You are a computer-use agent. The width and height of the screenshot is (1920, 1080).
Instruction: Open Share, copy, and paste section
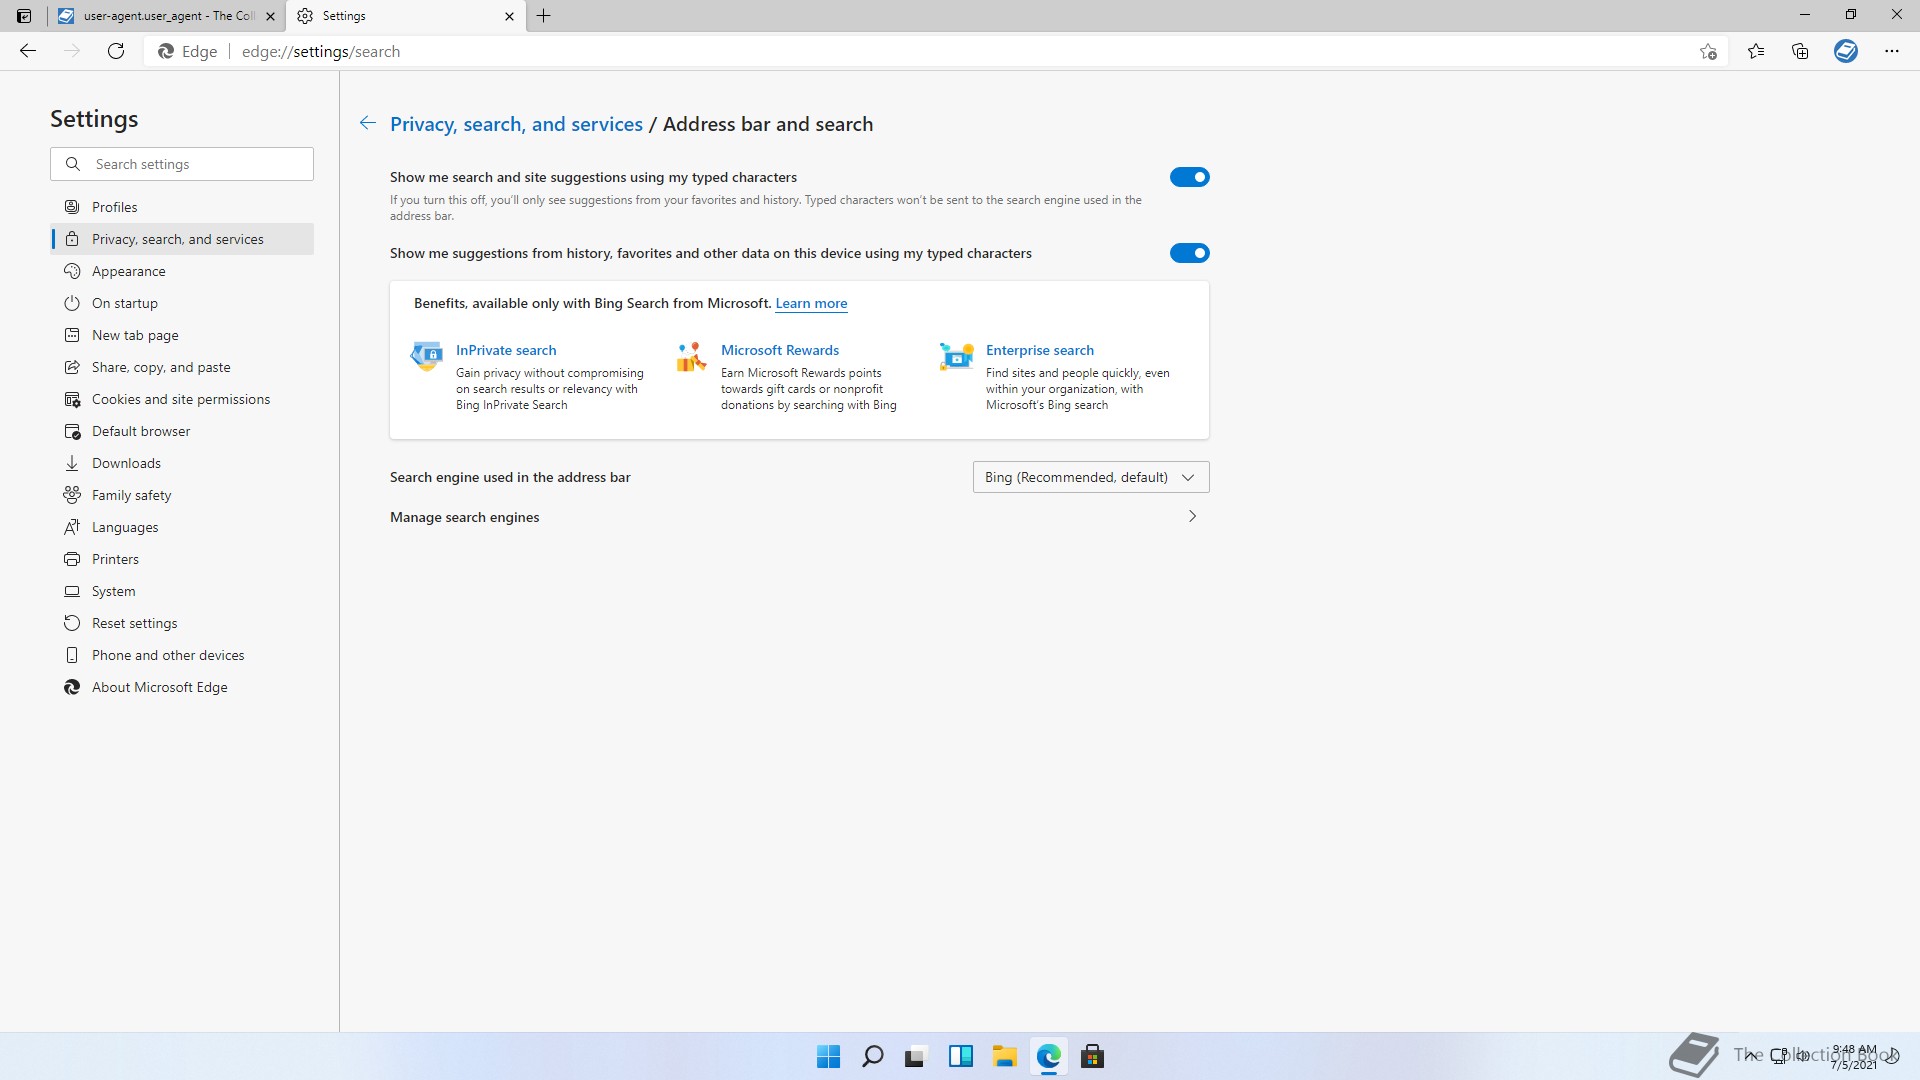point(182,367)
